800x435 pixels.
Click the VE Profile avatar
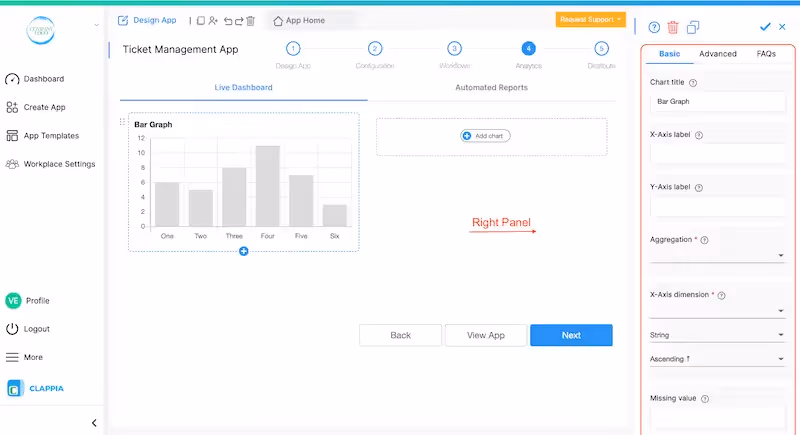(x=13, y=301)
